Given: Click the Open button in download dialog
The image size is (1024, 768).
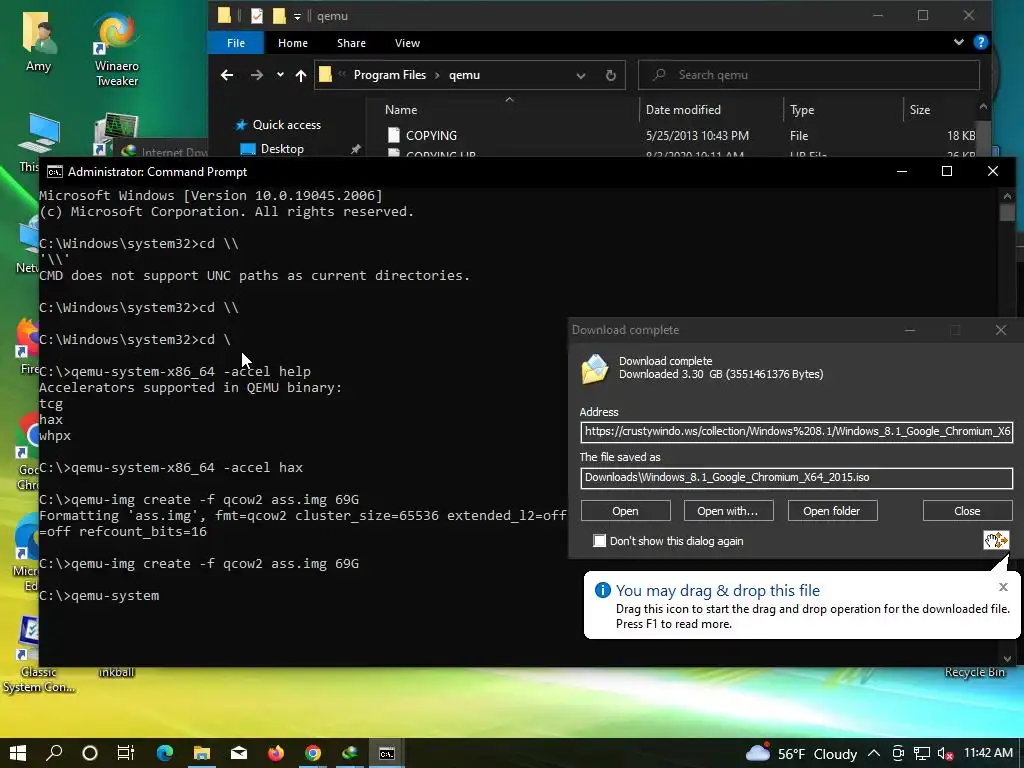Looking at the screenshot, I should click(626, 511).
